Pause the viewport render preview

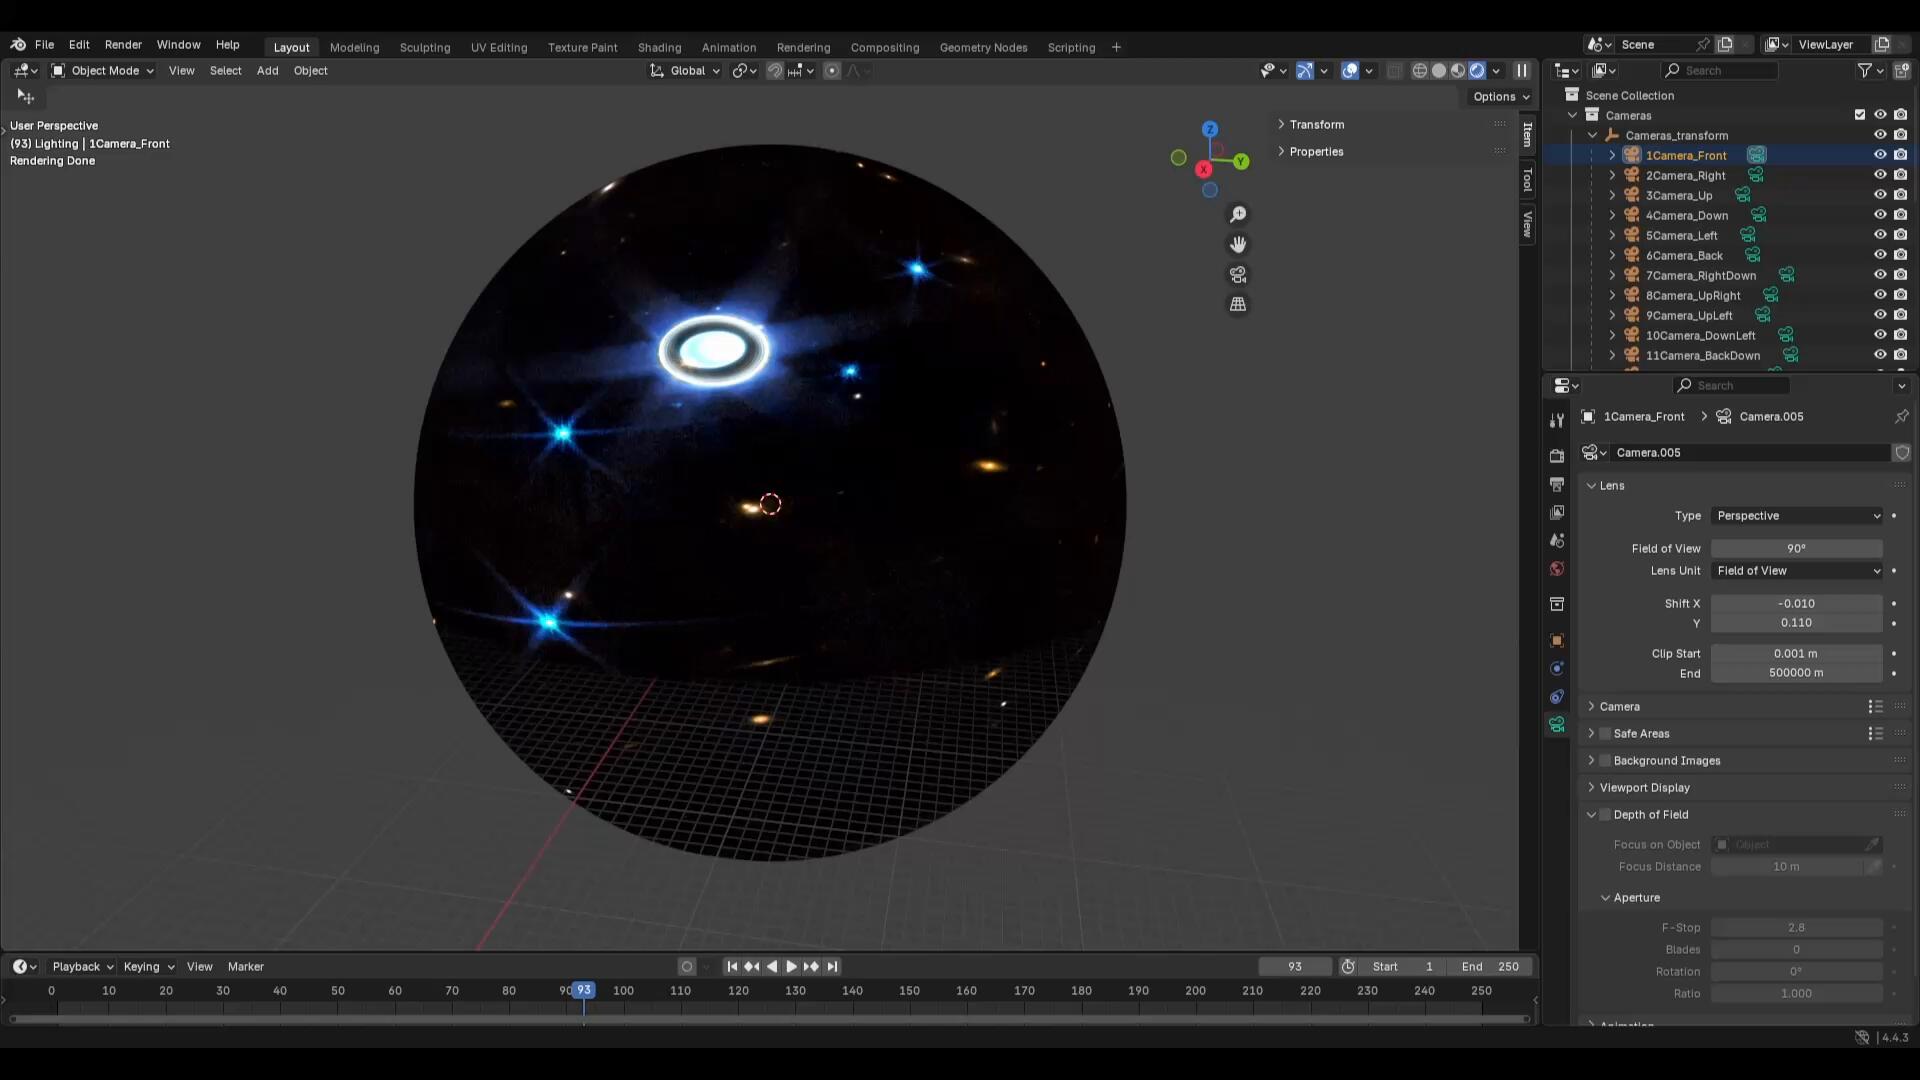coord(1522,70)
